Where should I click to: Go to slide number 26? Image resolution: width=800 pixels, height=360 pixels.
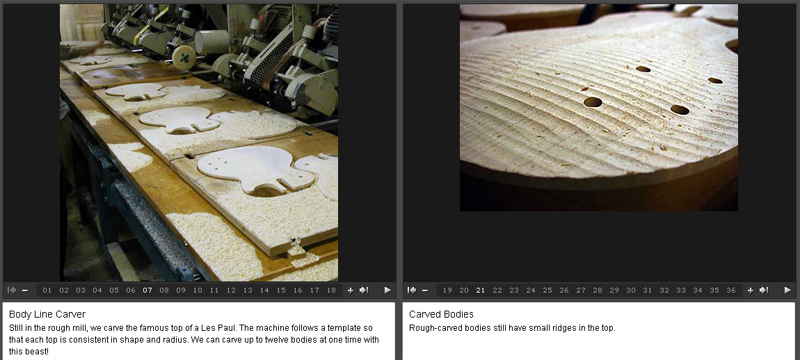pos(564,290)
